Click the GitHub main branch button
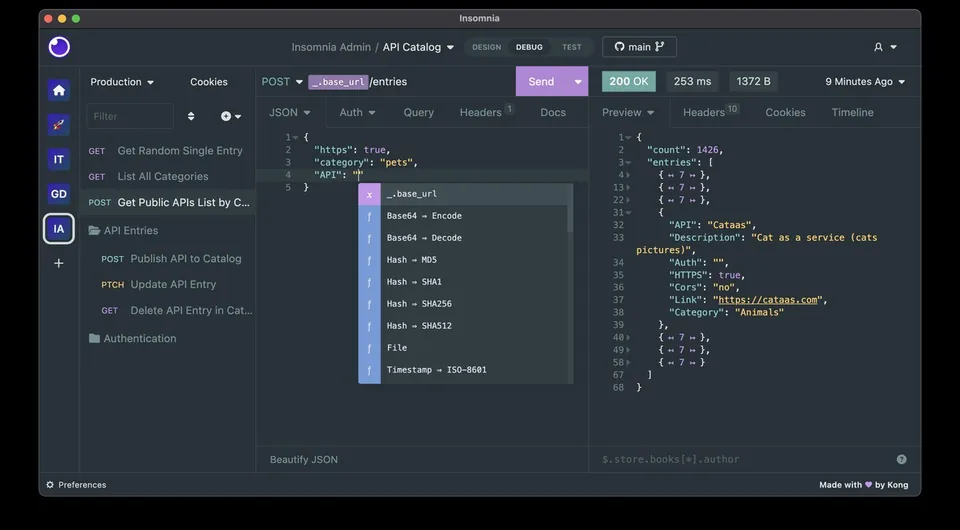The width and height of the screenshot is (960, 530). [639, 47]
